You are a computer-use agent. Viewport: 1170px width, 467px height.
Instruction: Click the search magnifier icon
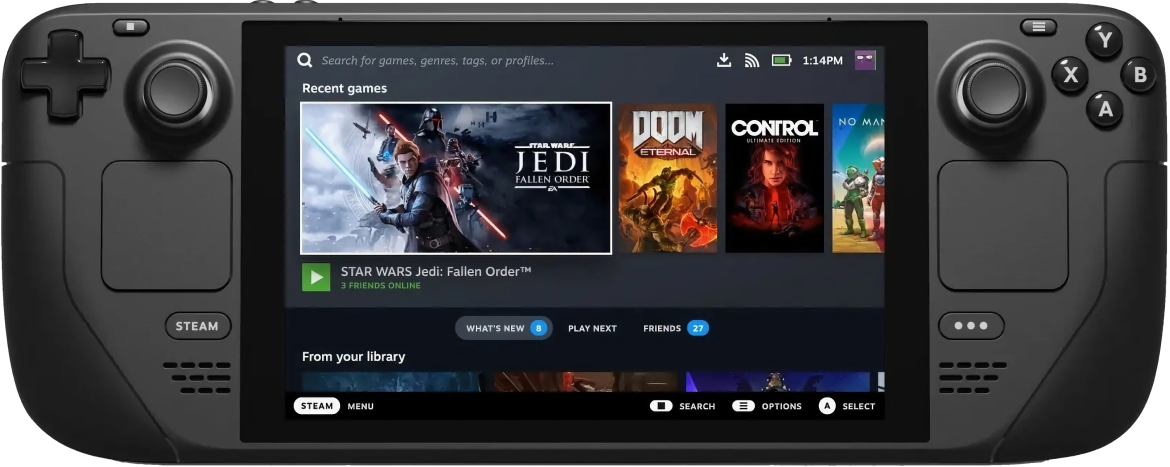(304, 60)
